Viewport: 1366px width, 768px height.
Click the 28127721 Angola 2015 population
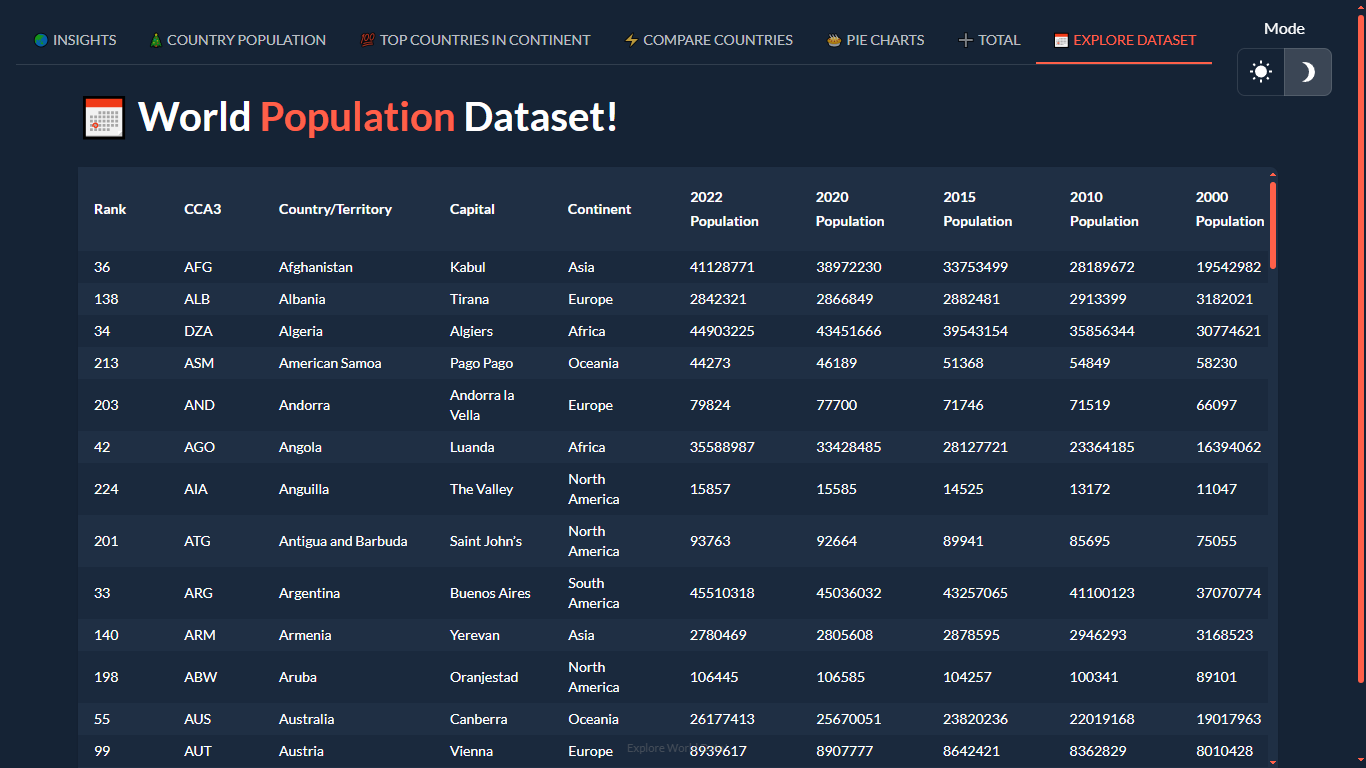(975, 447)
